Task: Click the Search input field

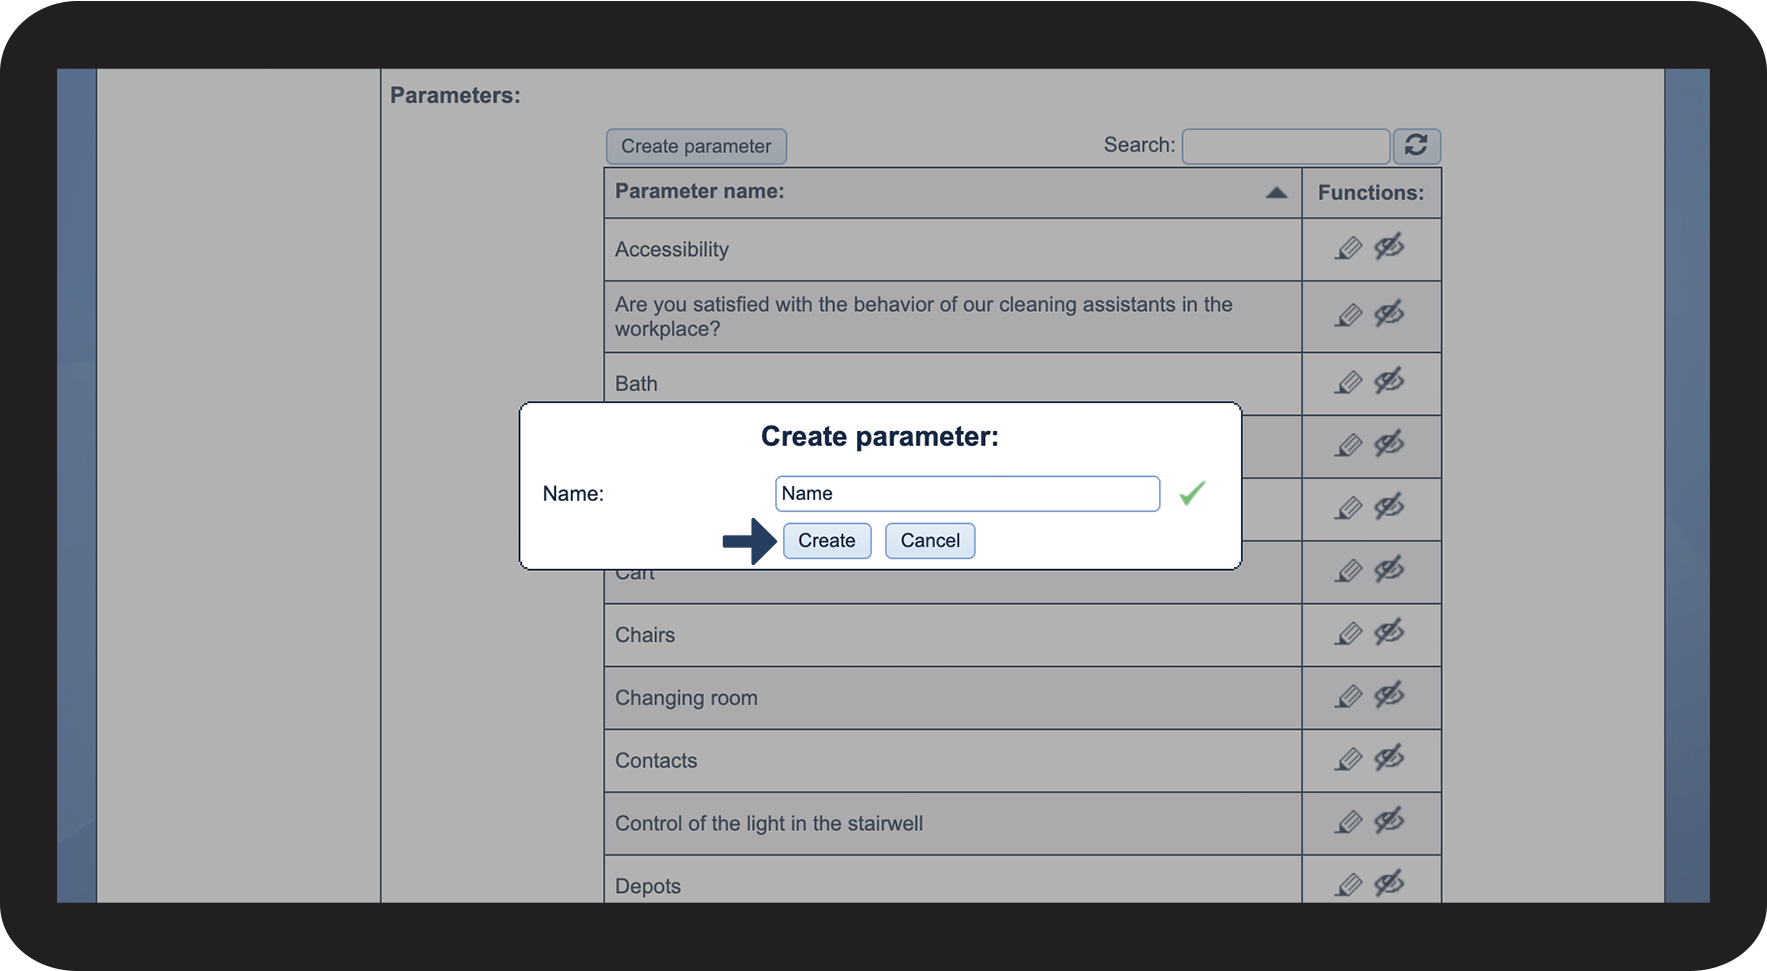Action: [1285, 146]
